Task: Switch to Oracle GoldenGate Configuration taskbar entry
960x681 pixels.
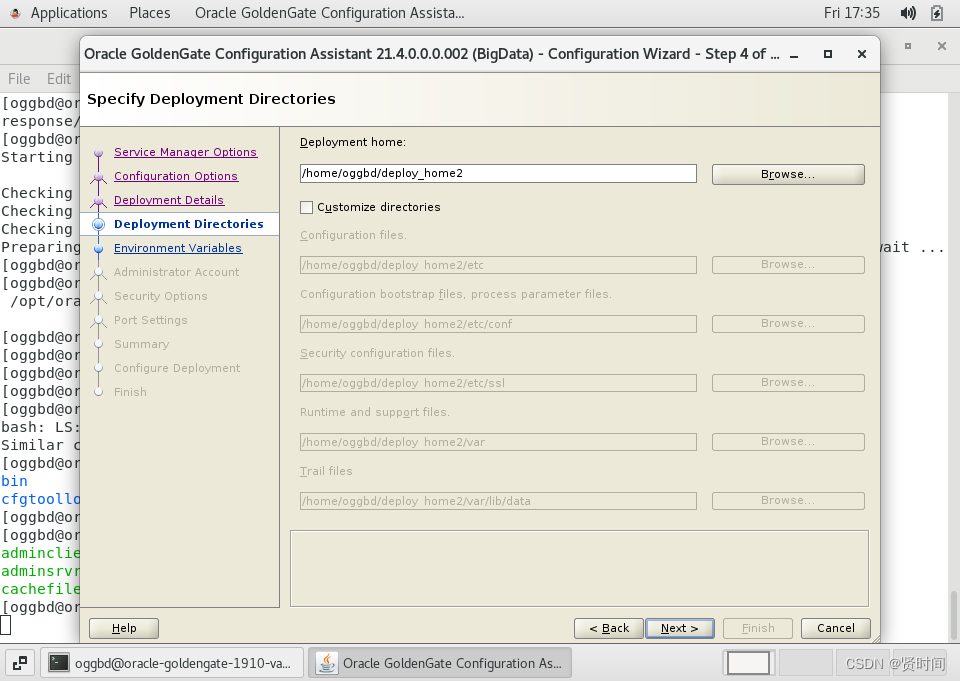Action: click(x=440, y=663)
